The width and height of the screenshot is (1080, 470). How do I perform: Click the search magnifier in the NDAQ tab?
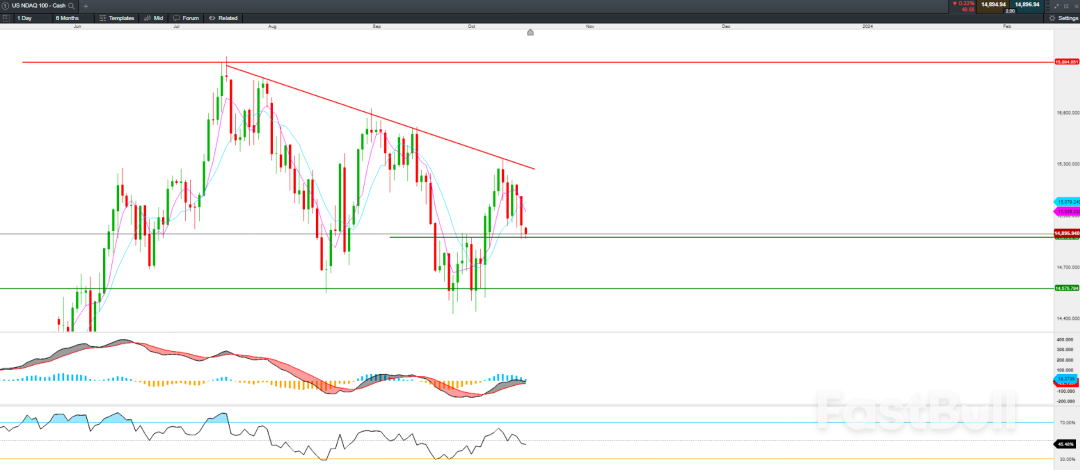(x=71, y=6)
